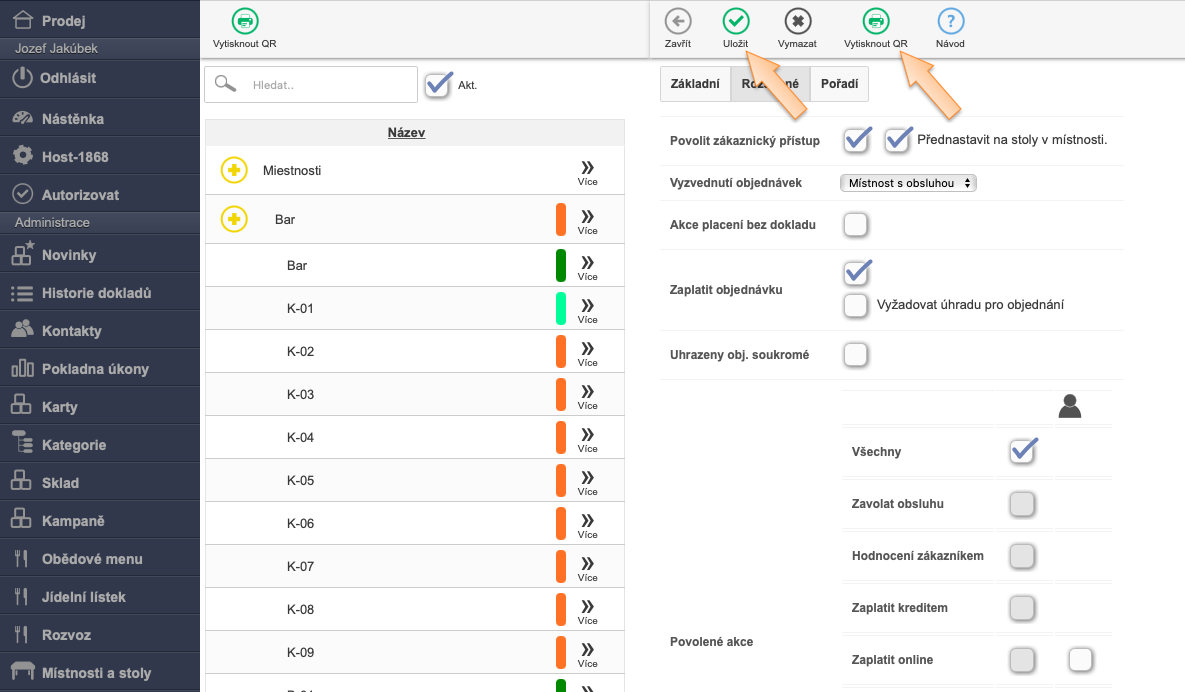The height and width of the screenshot is (692, 1185).
Task: Expand Více options for table K-03
Action: 587,394
